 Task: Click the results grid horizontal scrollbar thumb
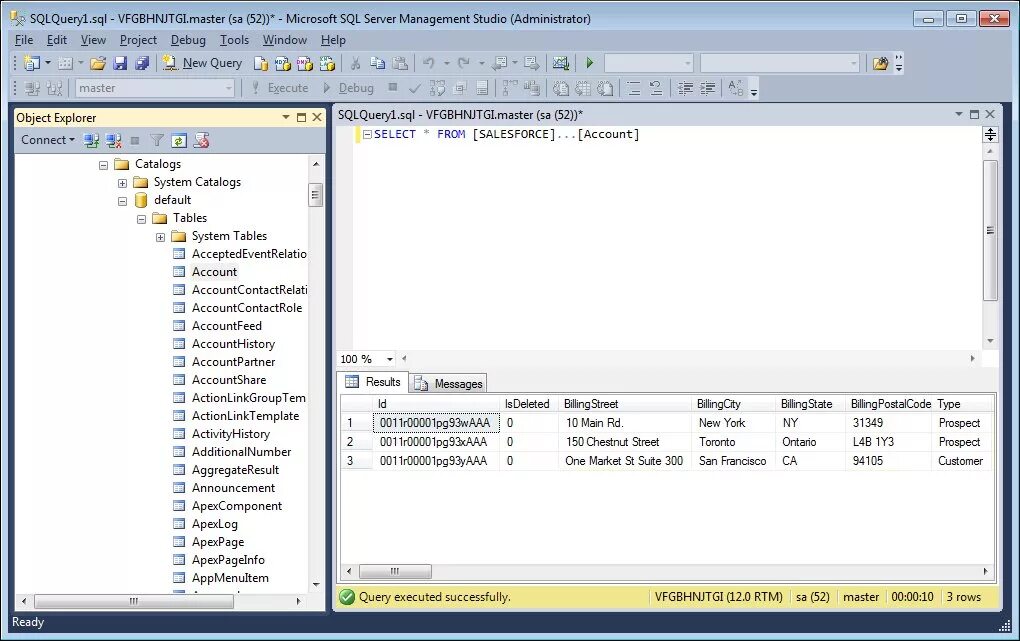click(395, 571)
